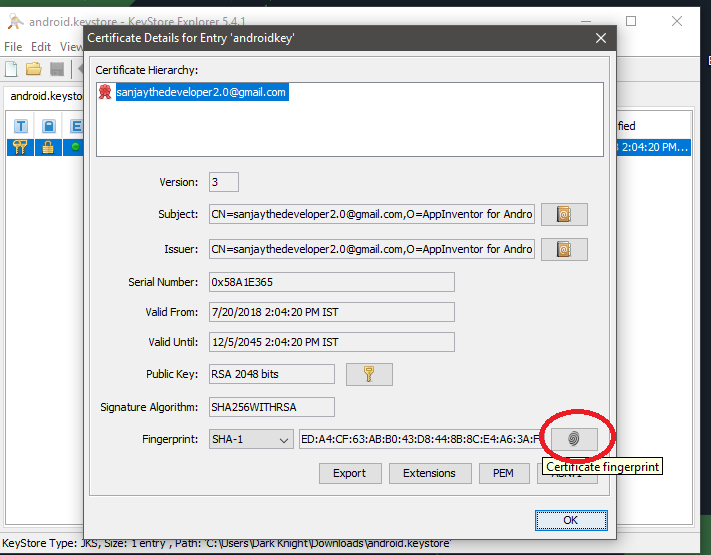Viewport: 711px width, 555px height.
Task: View Issuer distinguished name details button
Action: pos(564,249)
